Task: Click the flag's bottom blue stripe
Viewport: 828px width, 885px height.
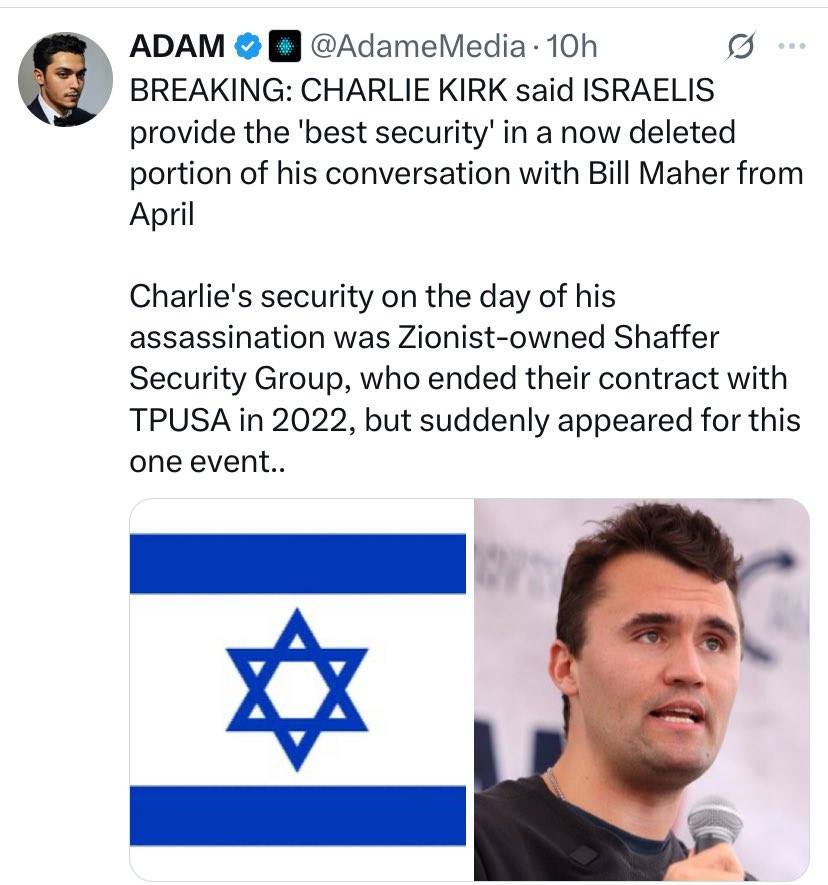Action: pyautogui.click(x=298, y=814)
